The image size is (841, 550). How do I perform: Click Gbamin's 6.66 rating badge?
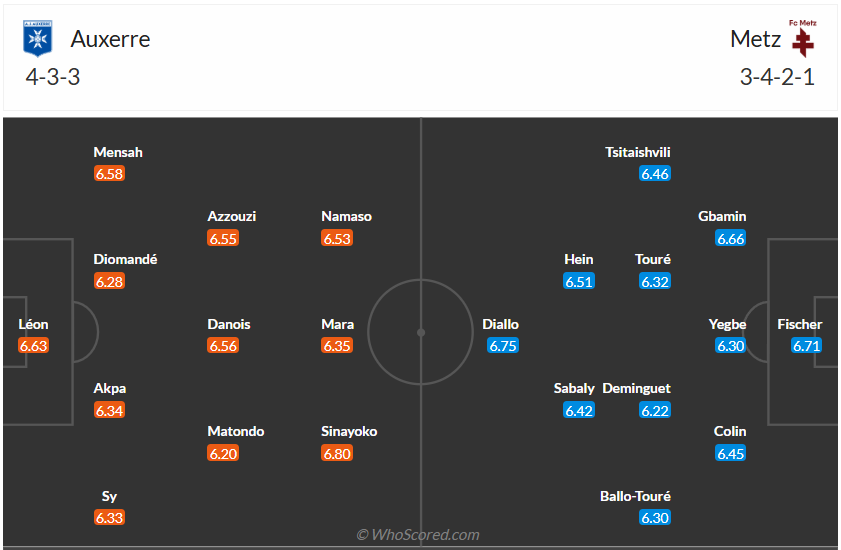[731, 238]
